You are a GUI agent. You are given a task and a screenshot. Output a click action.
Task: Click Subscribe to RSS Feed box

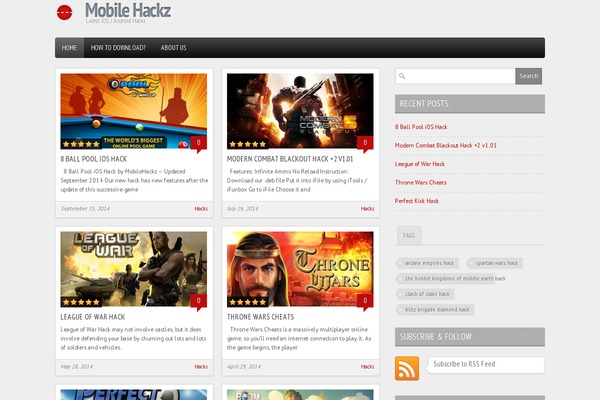click(485, 364)
